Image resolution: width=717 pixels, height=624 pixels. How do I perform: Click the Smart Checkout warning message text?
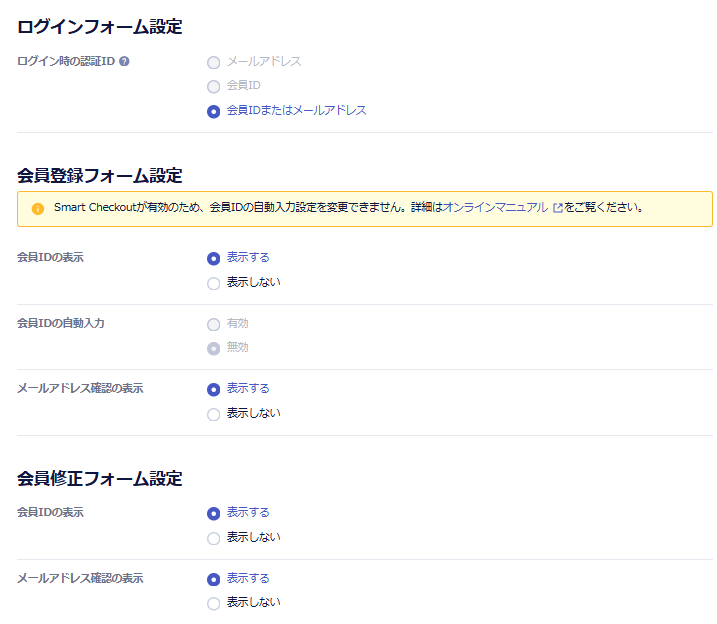tap(348, 208)
